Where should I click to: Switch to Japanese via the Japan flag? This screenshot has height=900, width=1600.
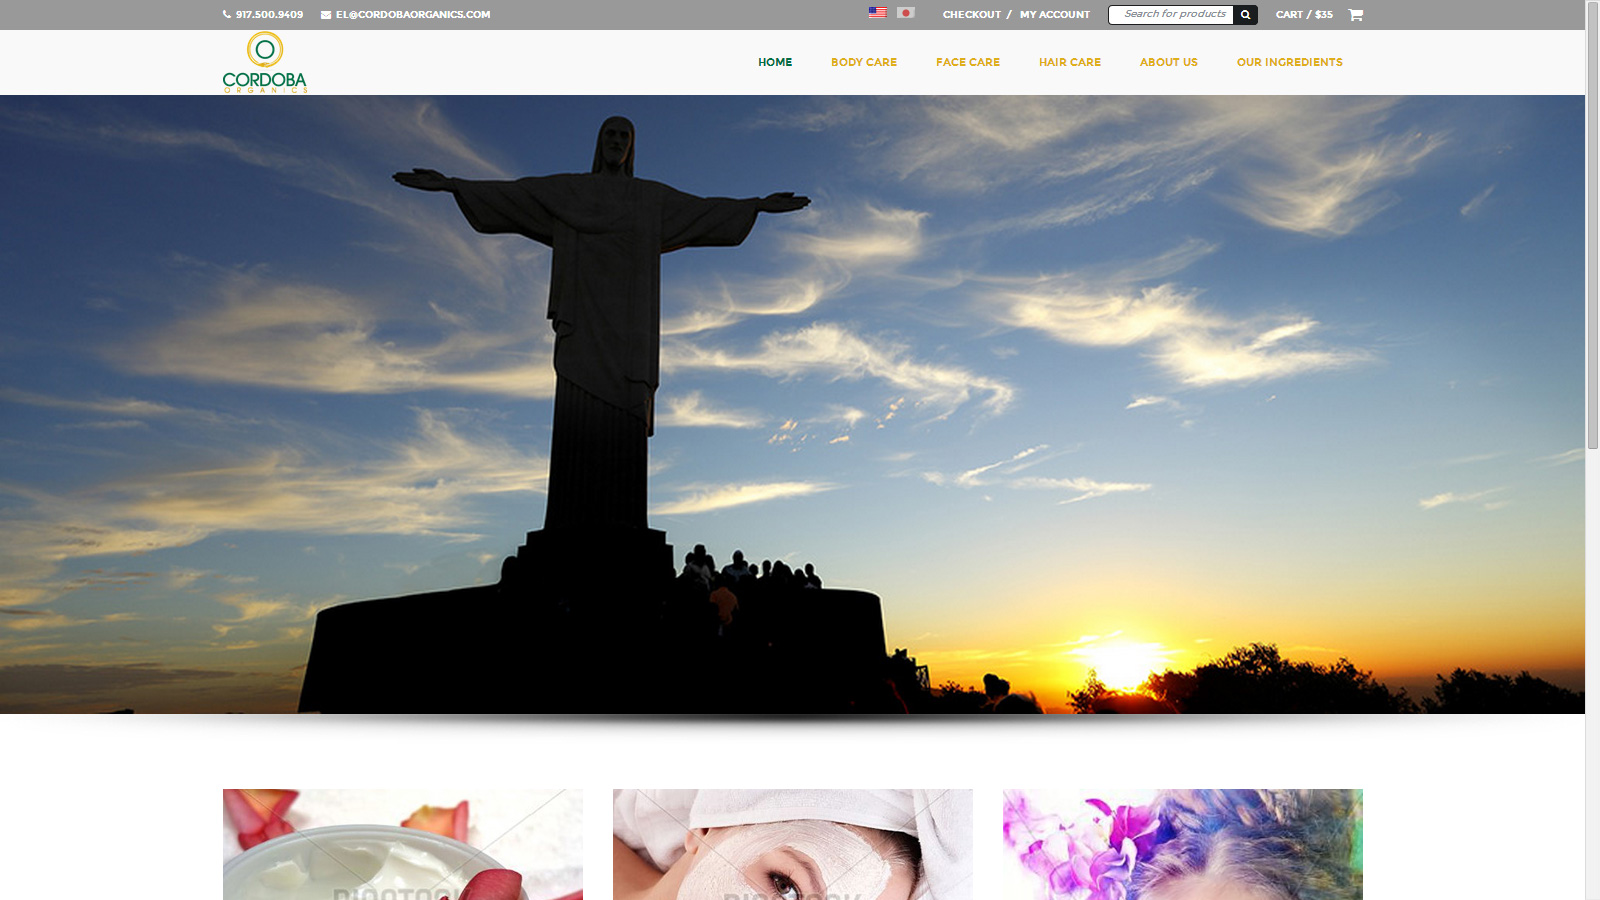point(905,13)
